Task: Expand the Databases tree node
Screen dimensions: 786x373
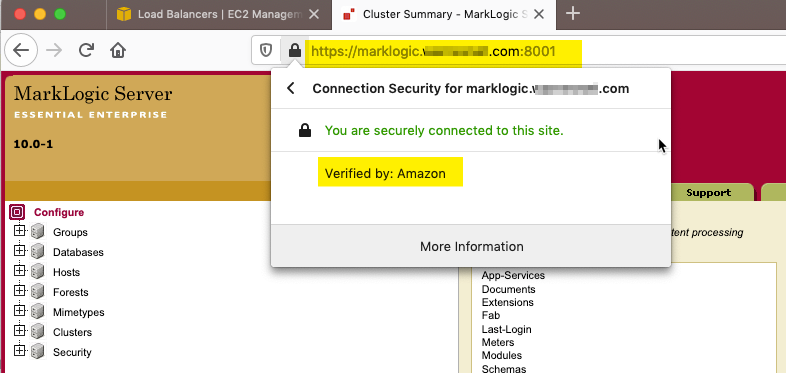Action: [x=19, y=250]
